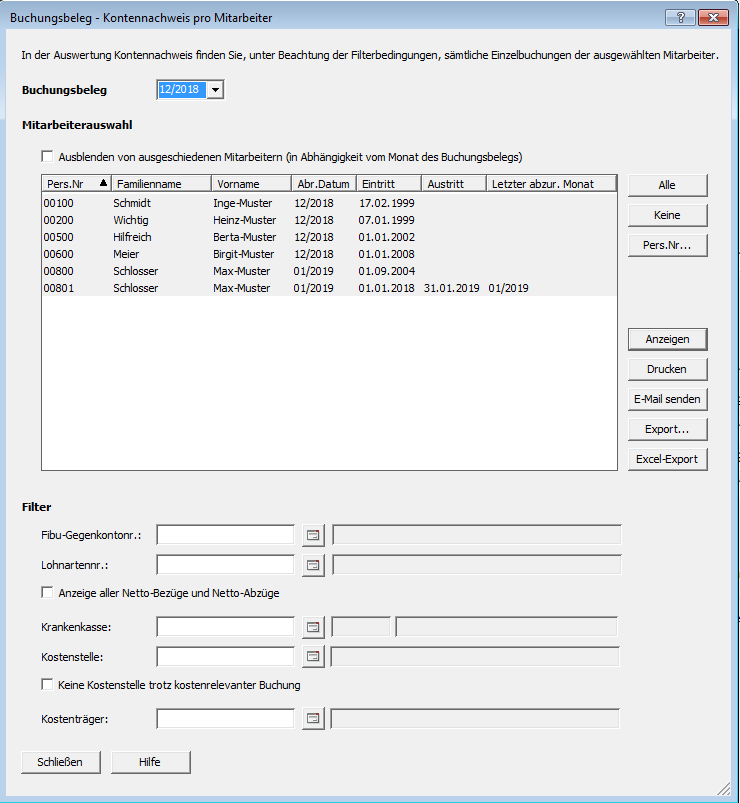
Task: Open Hilfe button
Action: pyautogui.click(x=150, y=762)
